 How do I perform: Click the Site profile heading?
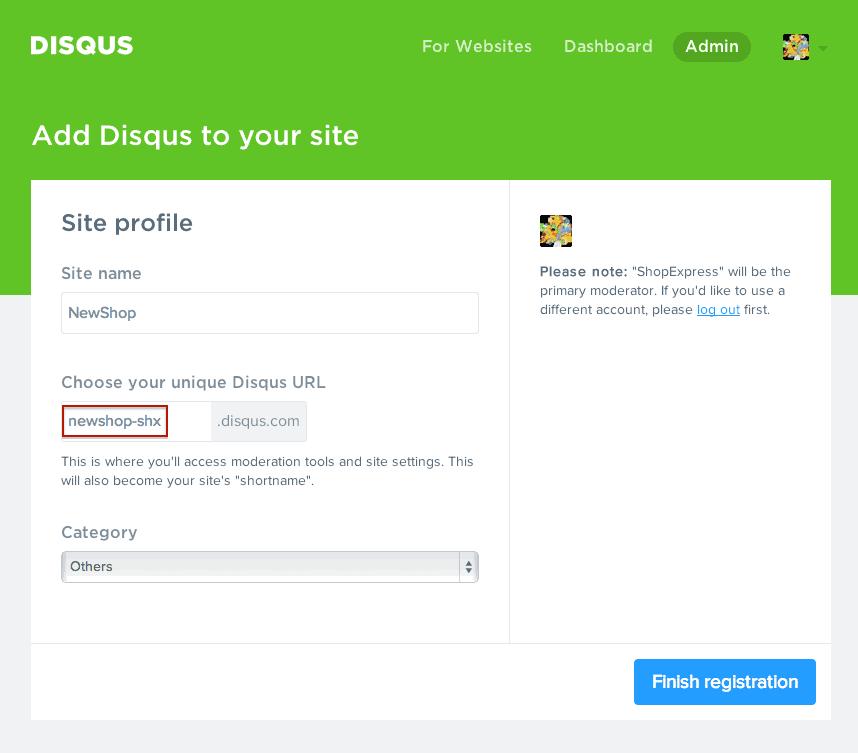pos(127,223)
